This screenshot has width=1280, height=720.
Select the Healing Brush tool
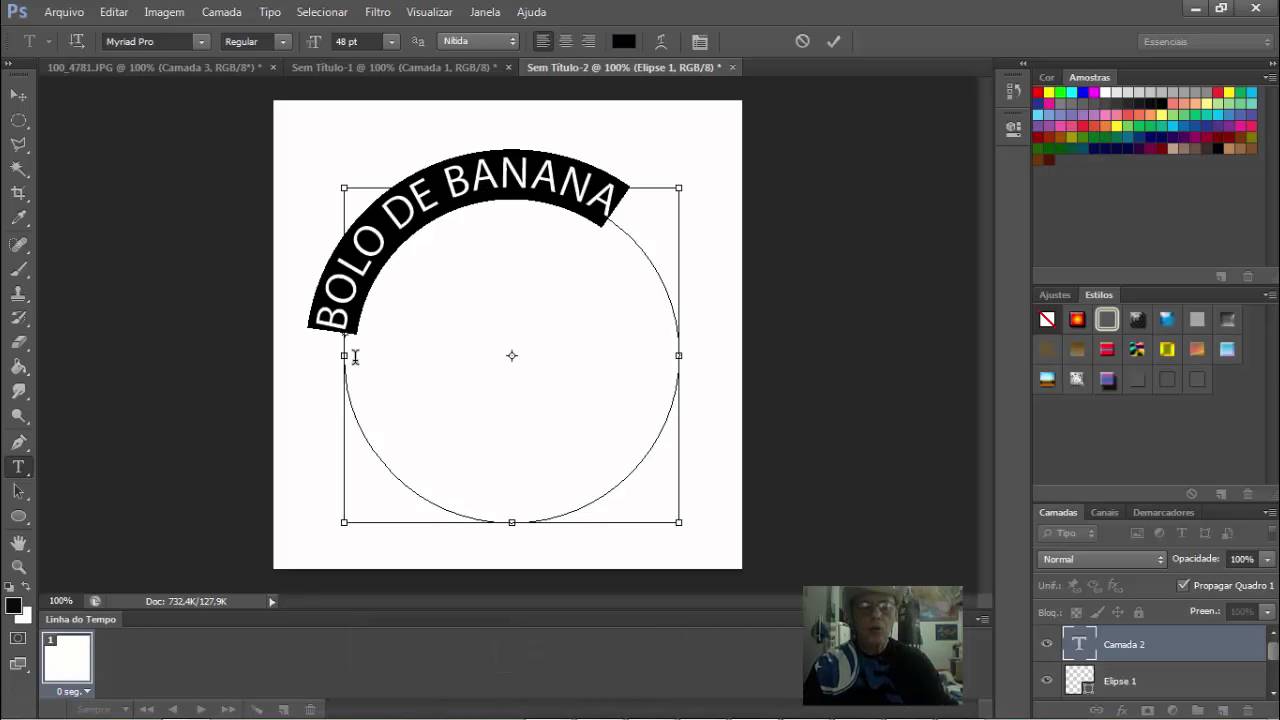[18, 245]
